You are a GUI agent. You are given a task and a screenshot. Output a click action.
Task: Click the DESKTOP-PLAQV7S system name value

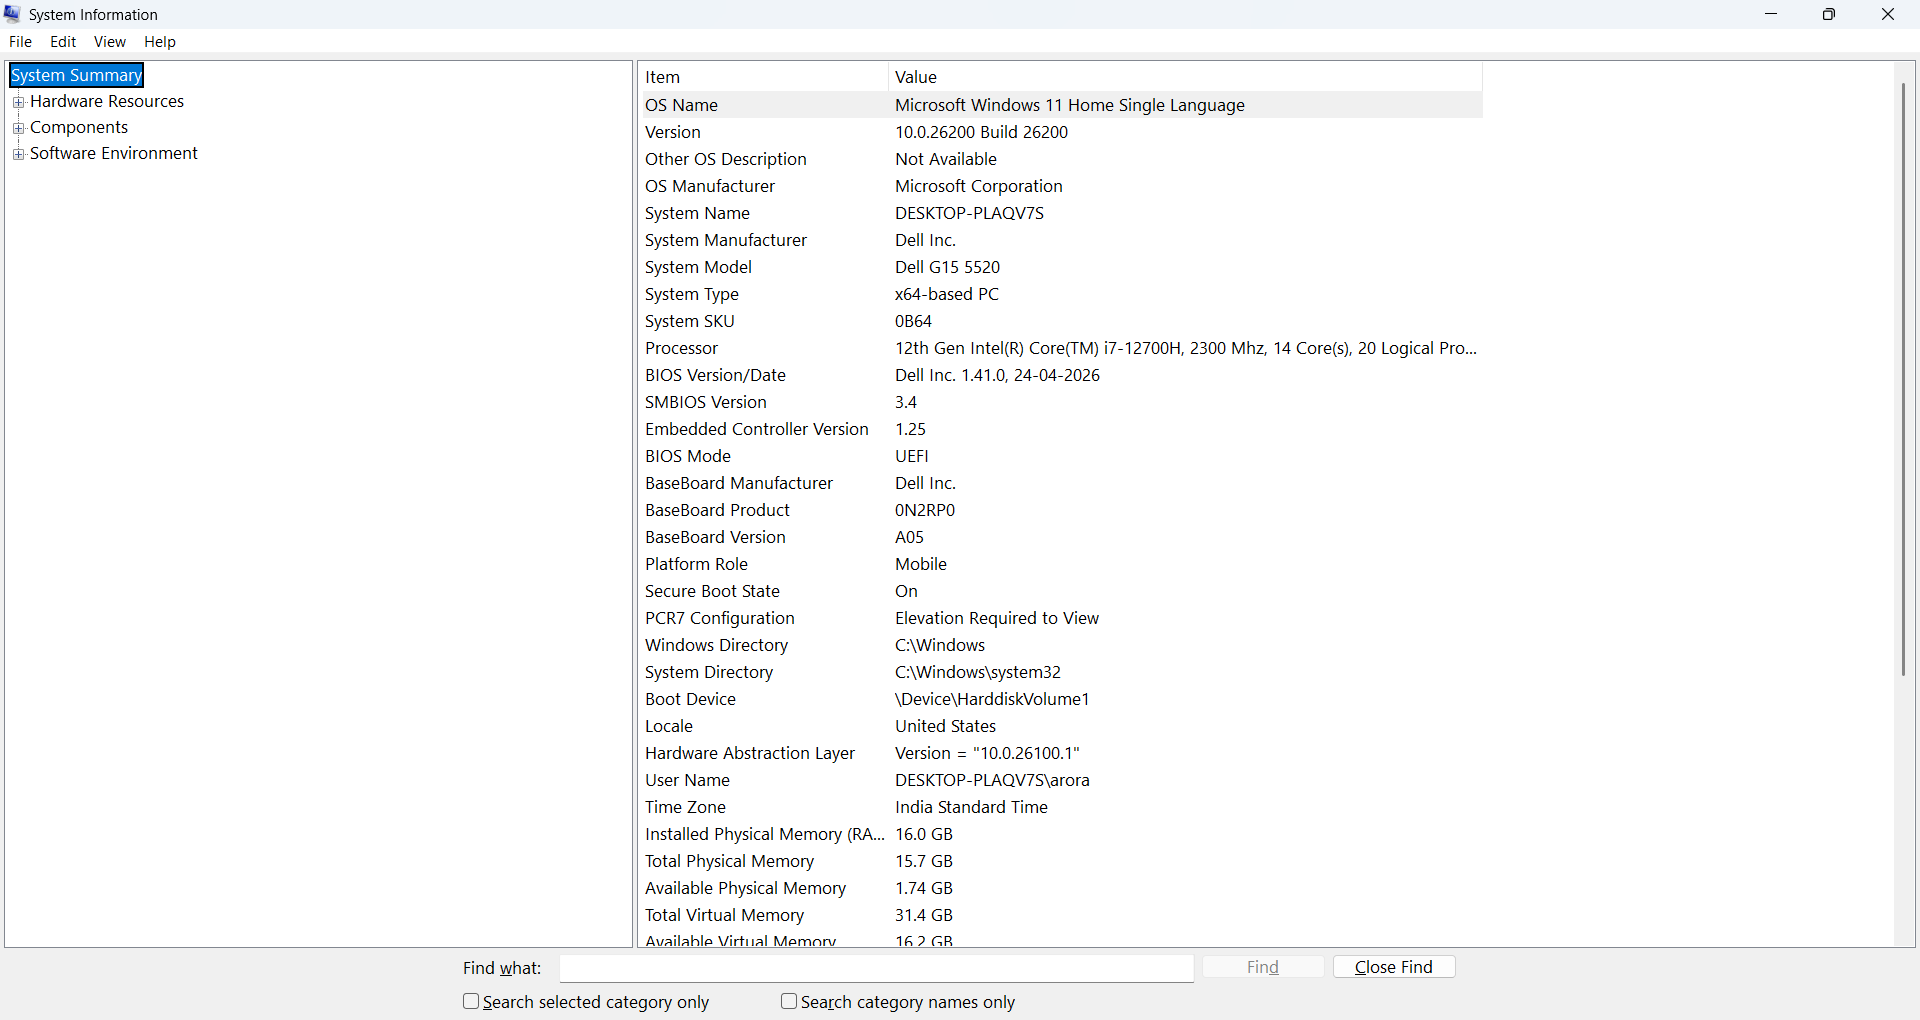pyautogui.click(x=970, y=213)
